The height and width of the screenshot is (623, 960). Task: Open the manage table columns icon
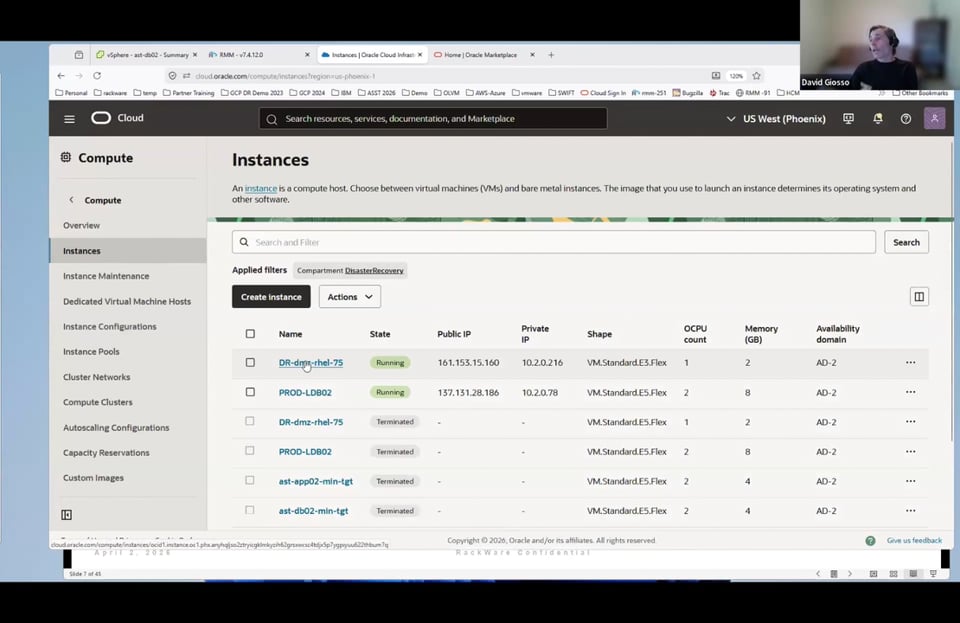pos(919,297)
